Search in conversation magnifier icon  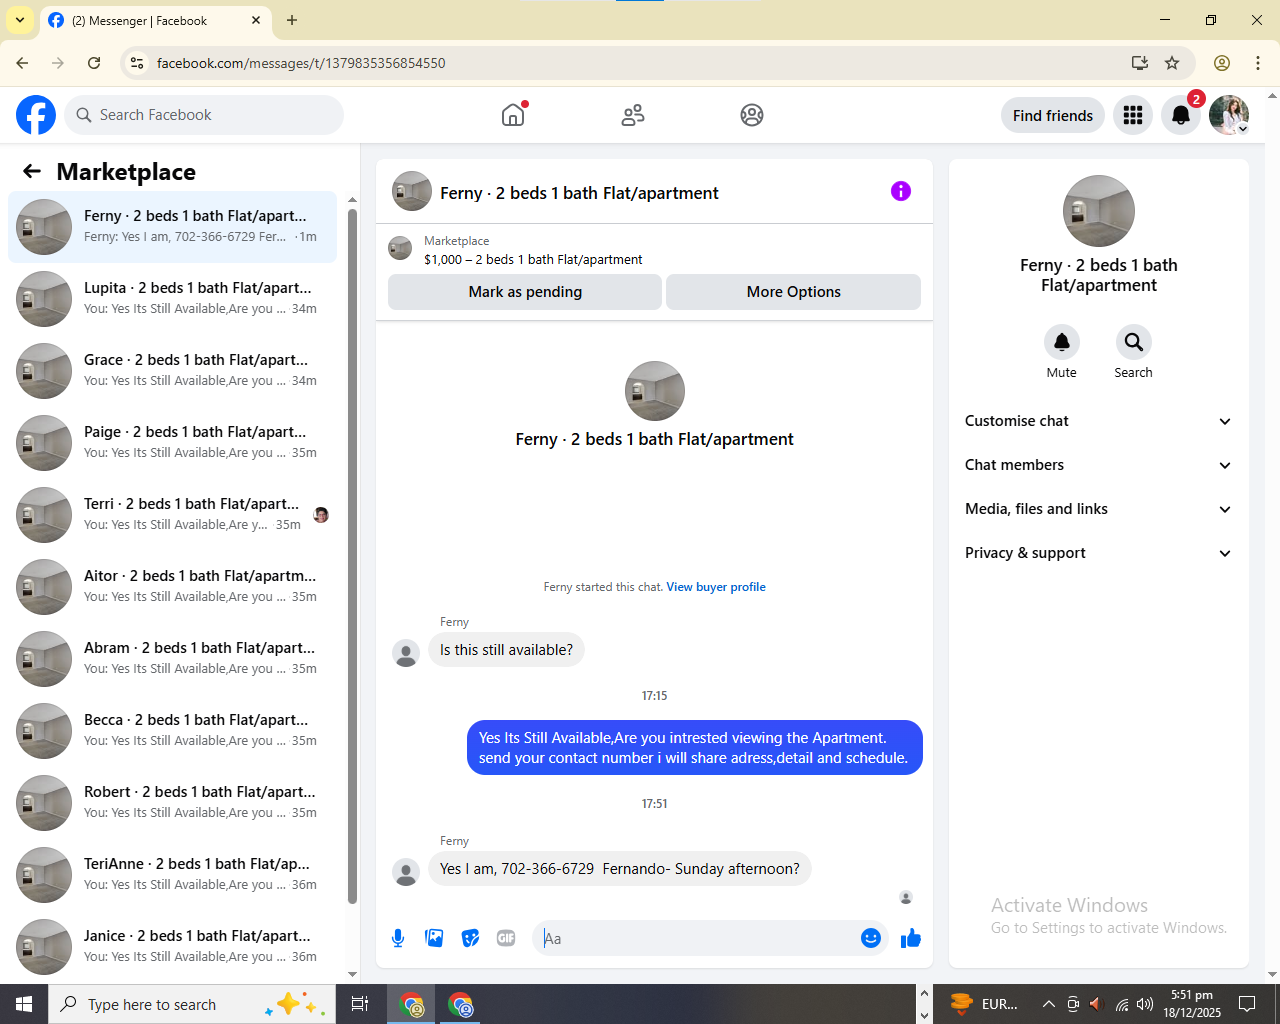click(x=1134, y=342)
